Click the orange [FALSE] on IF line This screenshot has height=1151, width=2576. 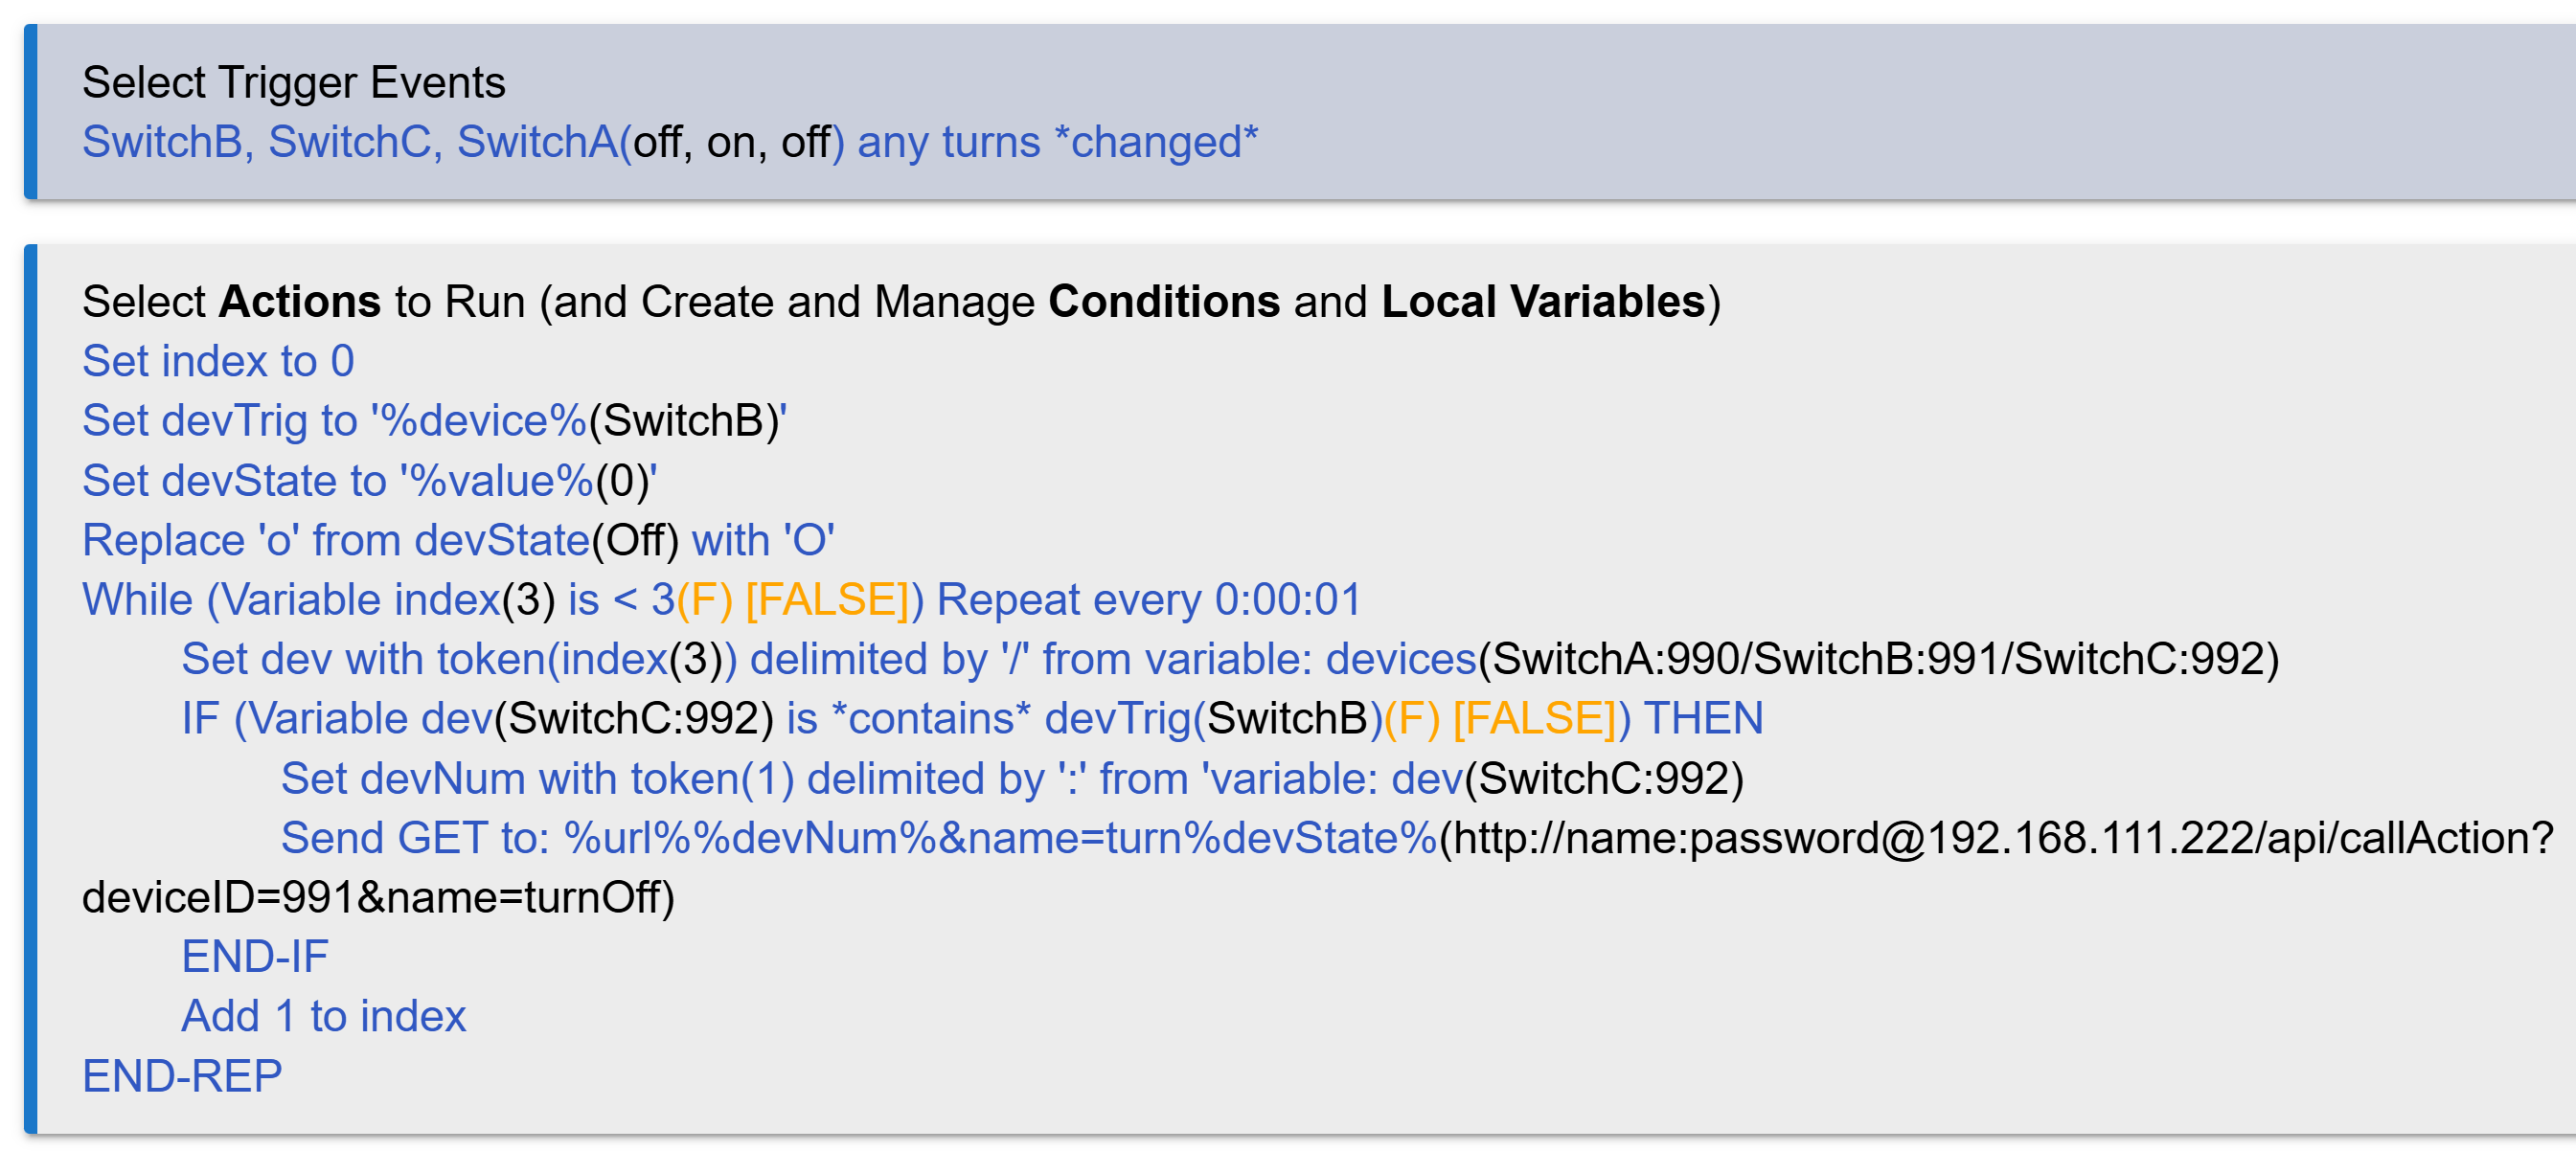(1535, 718)
